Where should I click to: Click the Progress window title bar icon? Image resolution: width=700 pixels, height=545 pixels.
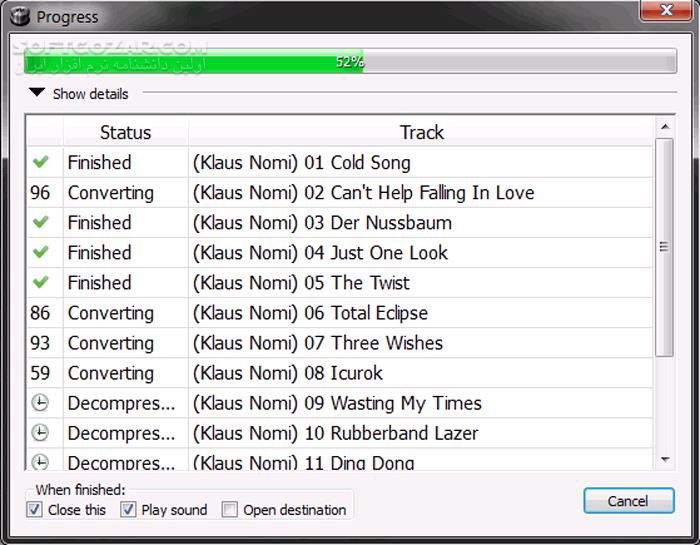click(x=16, y=16)
